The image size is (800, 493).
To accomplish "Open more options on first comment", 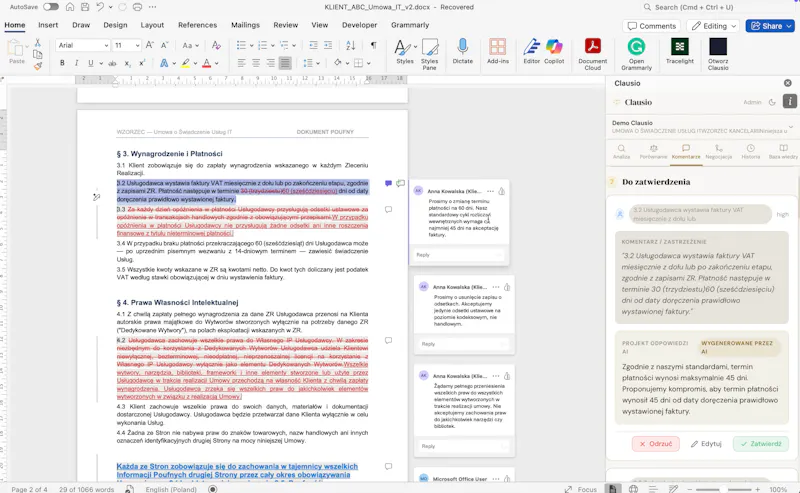I will click(x=490, y=191).
